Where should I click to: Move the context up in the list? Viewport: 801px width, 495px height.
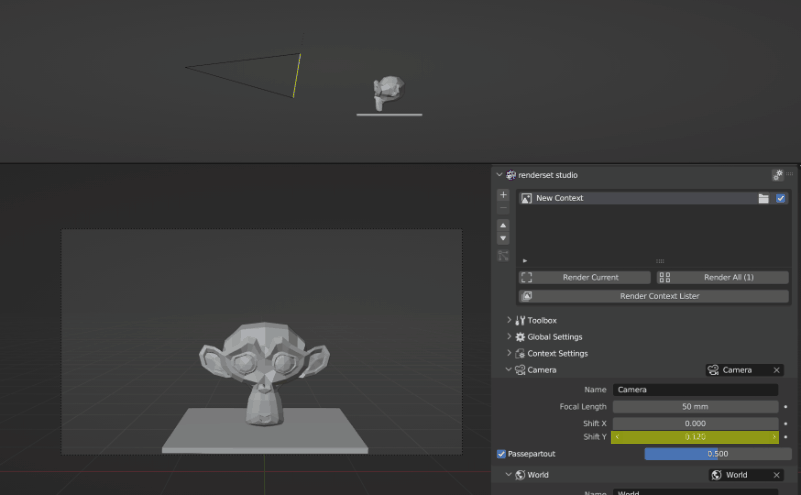tap(503, 225)
